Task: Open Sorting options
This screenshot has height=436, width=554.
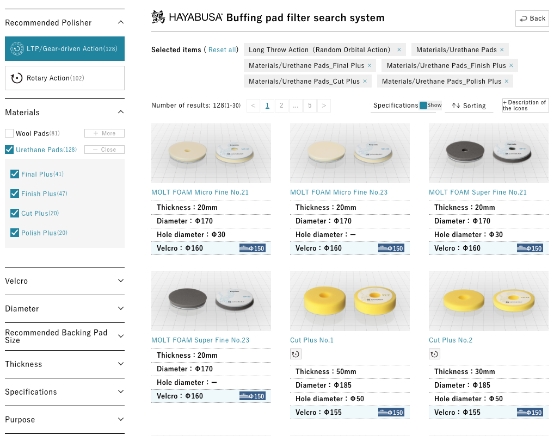Action: pyautogui.click(x=469, y=106)
